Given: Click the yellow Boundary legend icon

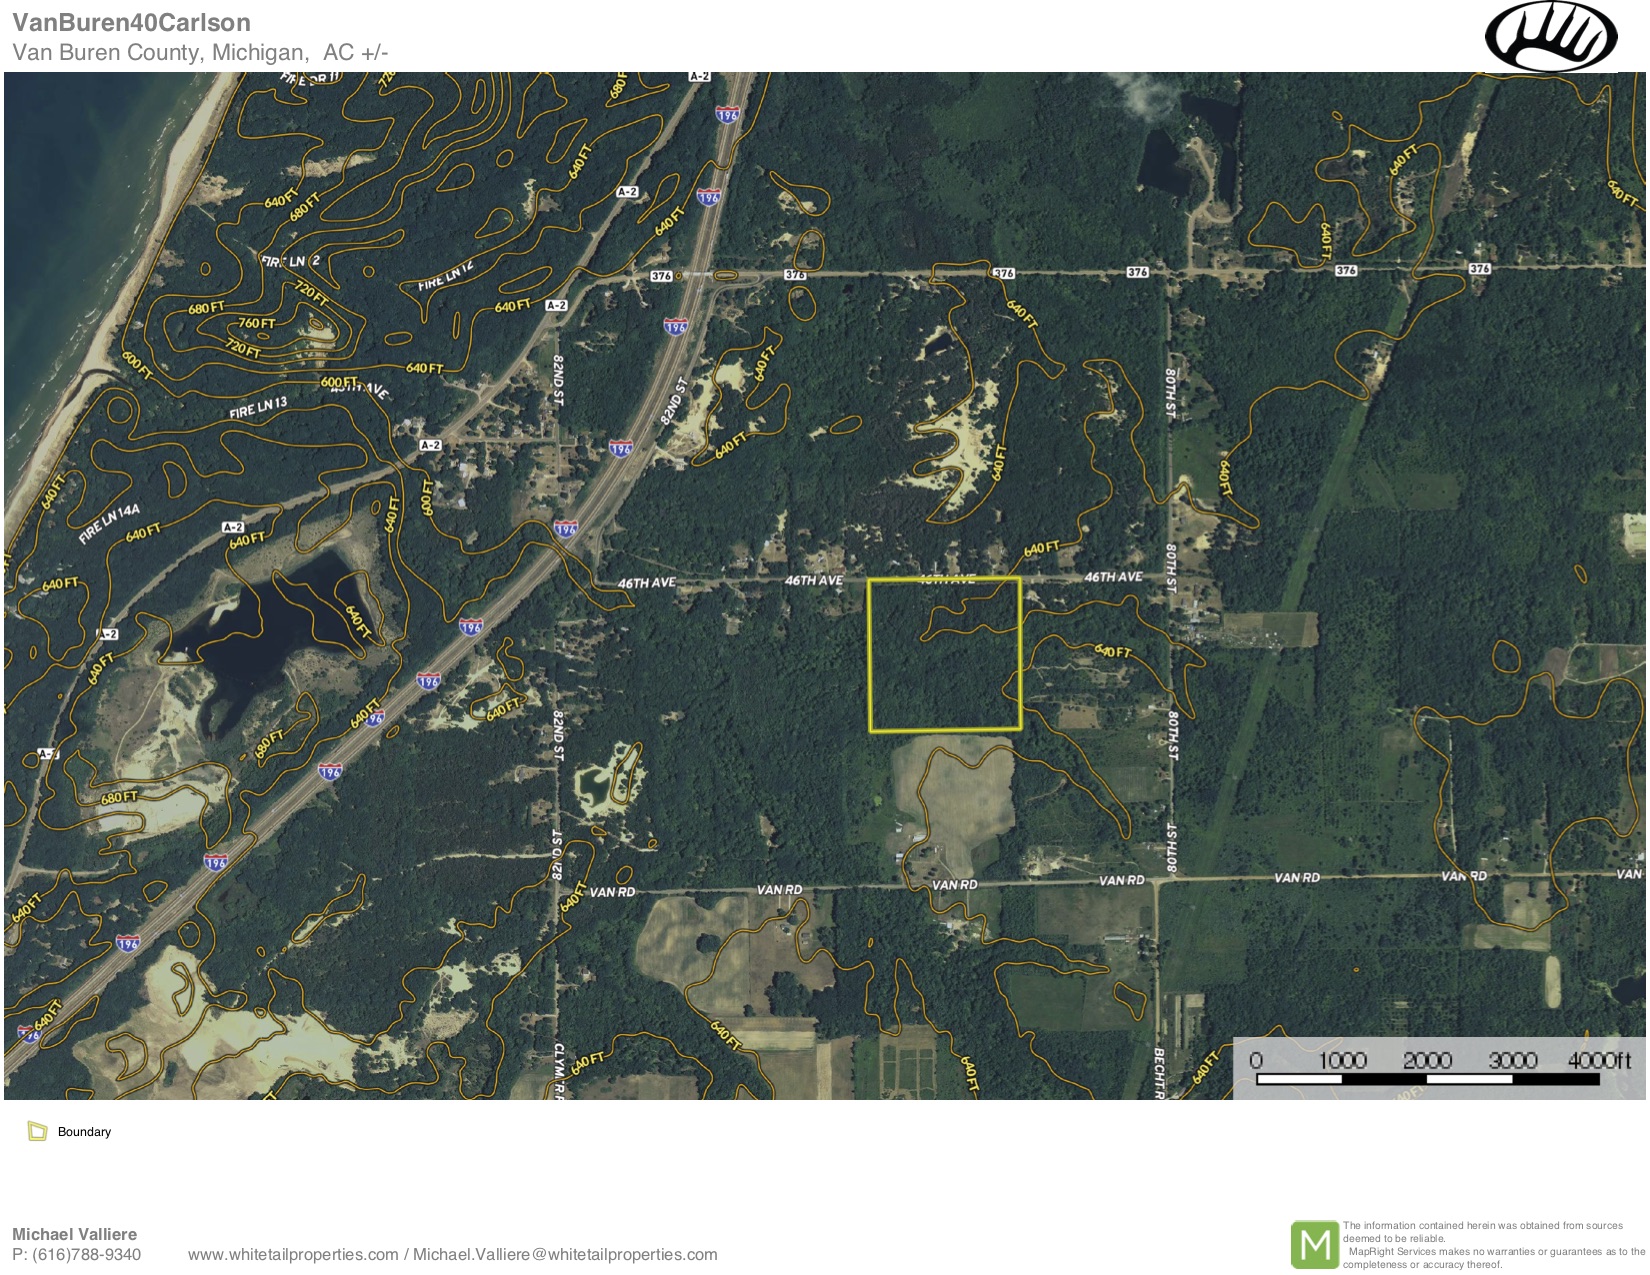Looking at the screenshot, I should tap(38, 1131).
